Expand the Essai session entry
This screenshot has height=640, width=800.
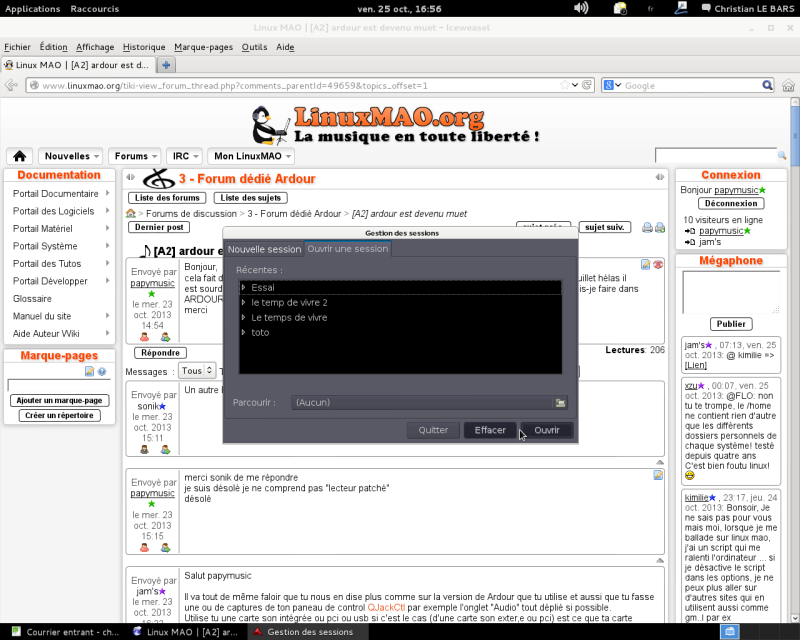pos(244,288)
